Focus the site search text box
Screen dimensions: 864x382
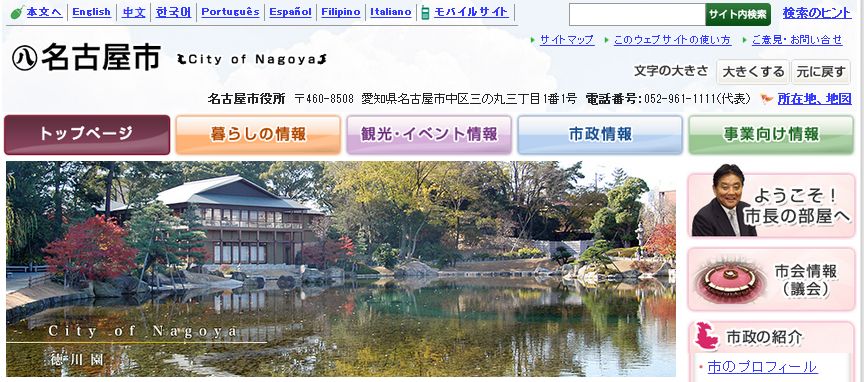637,14
